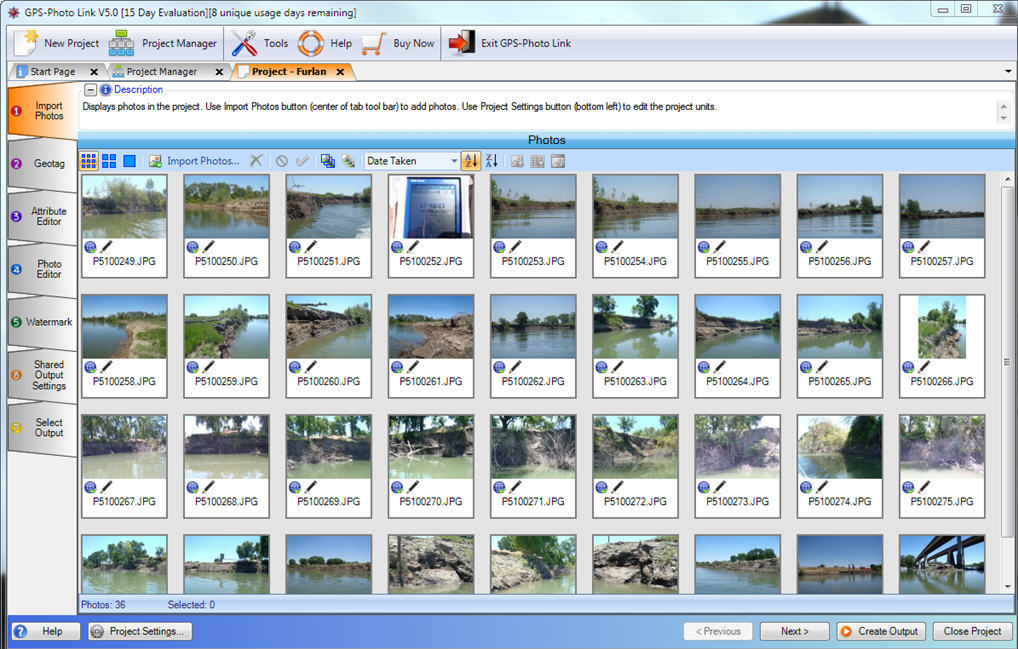Click the globe icon on P5100250.JPG thumbnail

(x=193, y=246)
